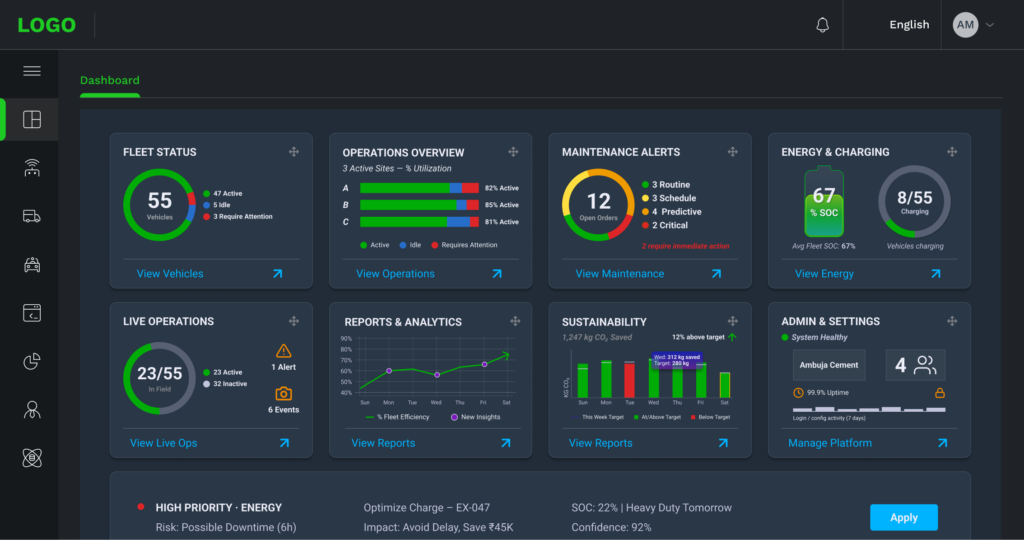The width and height of the screenshot is (1024, 540).
Task: Click the orange camera events icon
Action: click(283, 394)
